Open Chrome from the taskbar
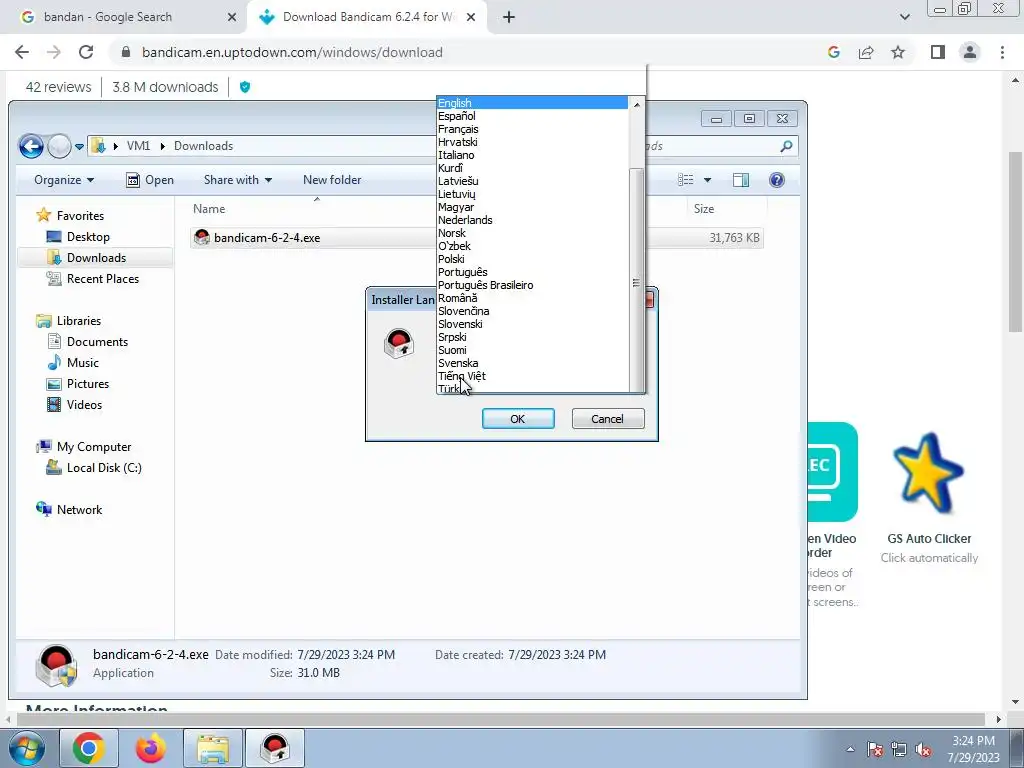Viewport: 1024px width, 768px height. point(89,748)
